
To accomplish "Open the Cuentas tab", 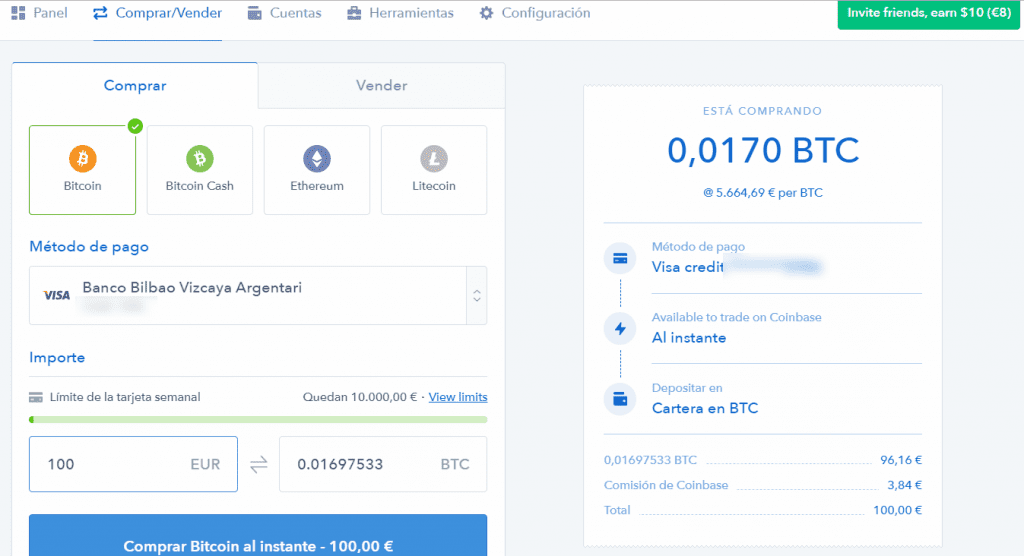I will coord(284,13).
